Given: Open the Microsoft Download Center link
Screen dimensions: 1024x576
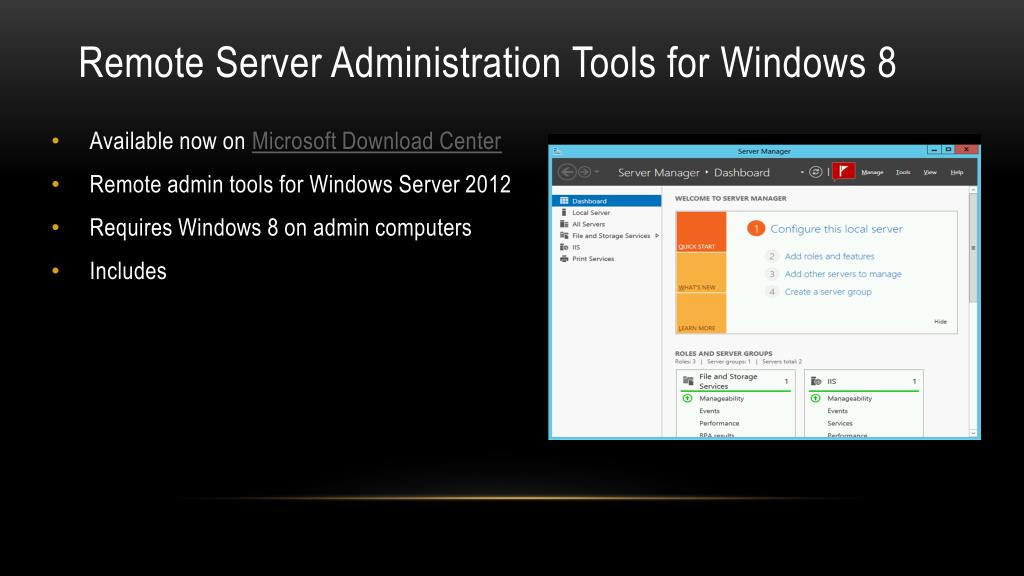Looking at the screenshot, I should pyautogui.click(x=377, y=141).
